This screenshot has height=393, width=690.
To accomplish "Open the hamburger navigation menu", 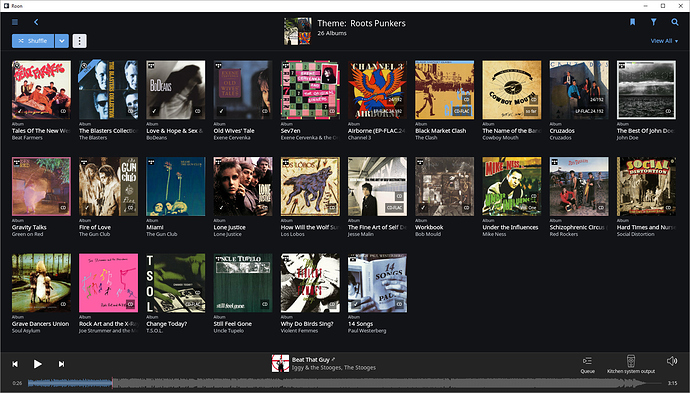I will click(15, 22).
